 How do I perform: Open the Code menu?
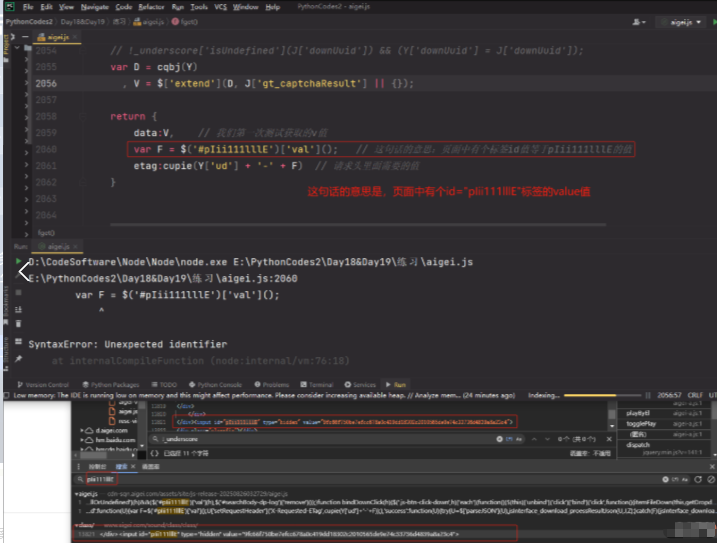[123, 7]
